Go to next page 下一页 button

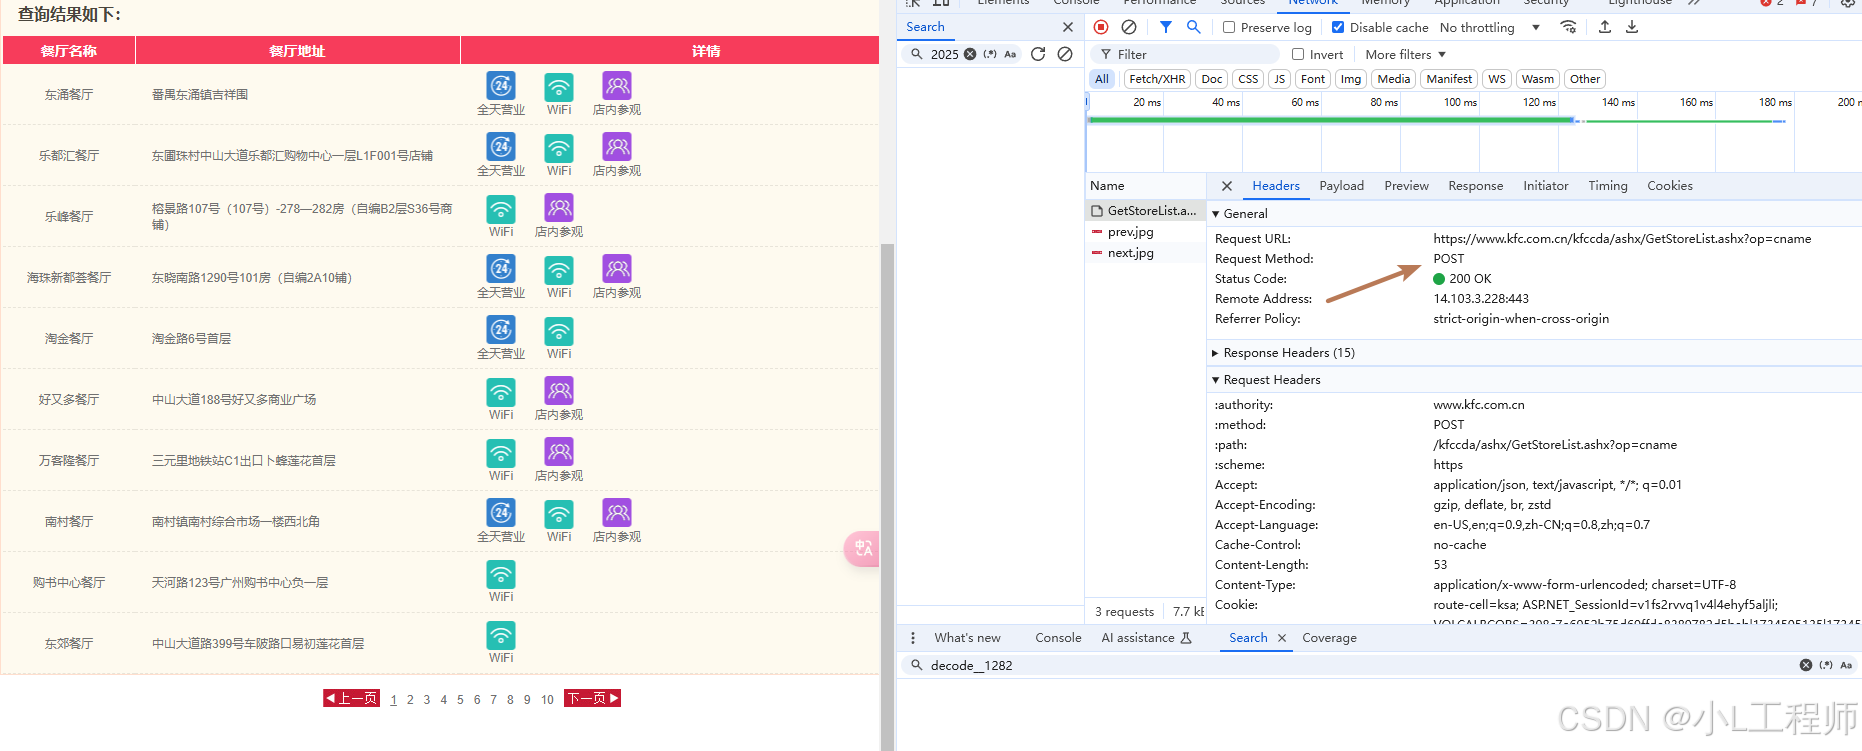pos(593,698)
